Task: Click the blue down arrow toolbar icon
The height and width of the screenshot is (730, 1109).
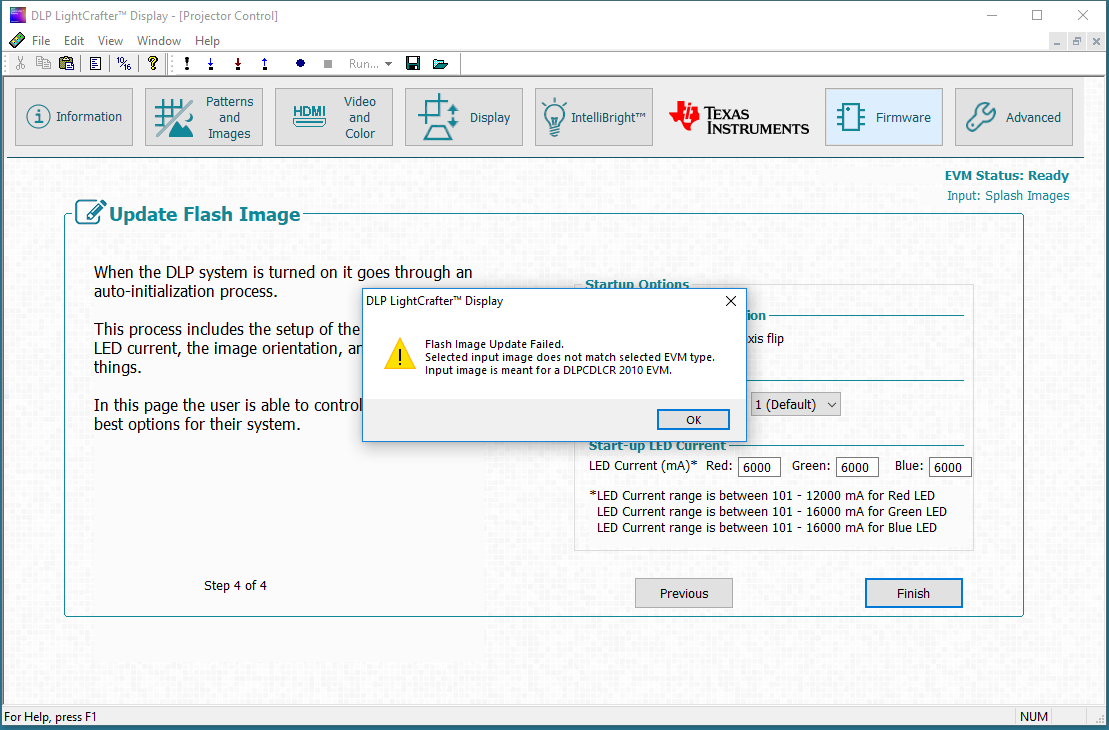Action: pos(211,64)
